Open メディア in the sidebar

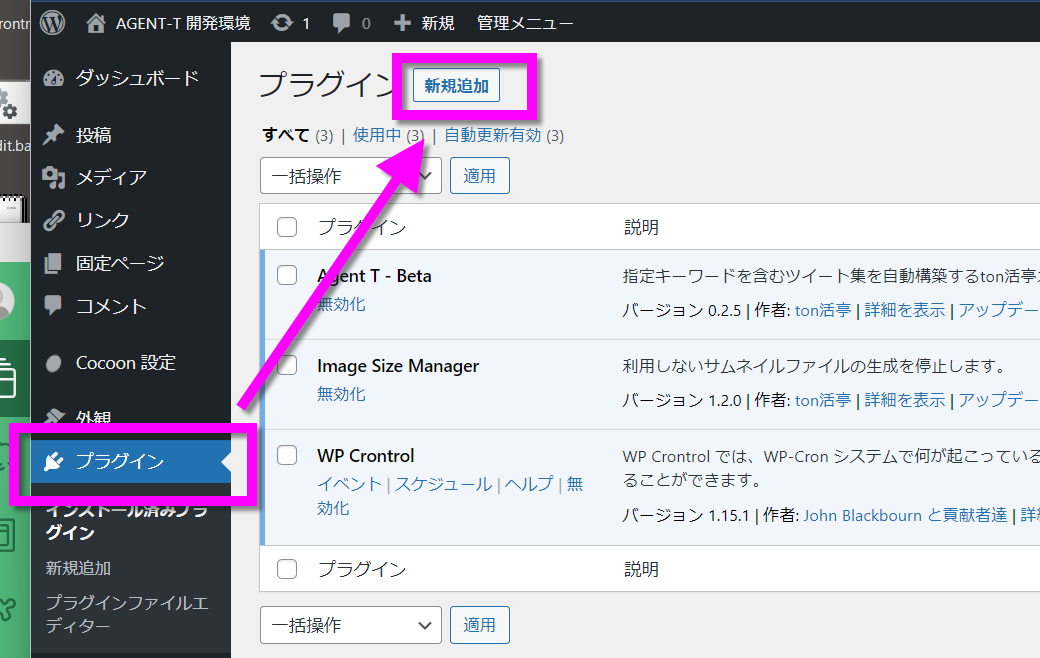[x=111, y=177]
